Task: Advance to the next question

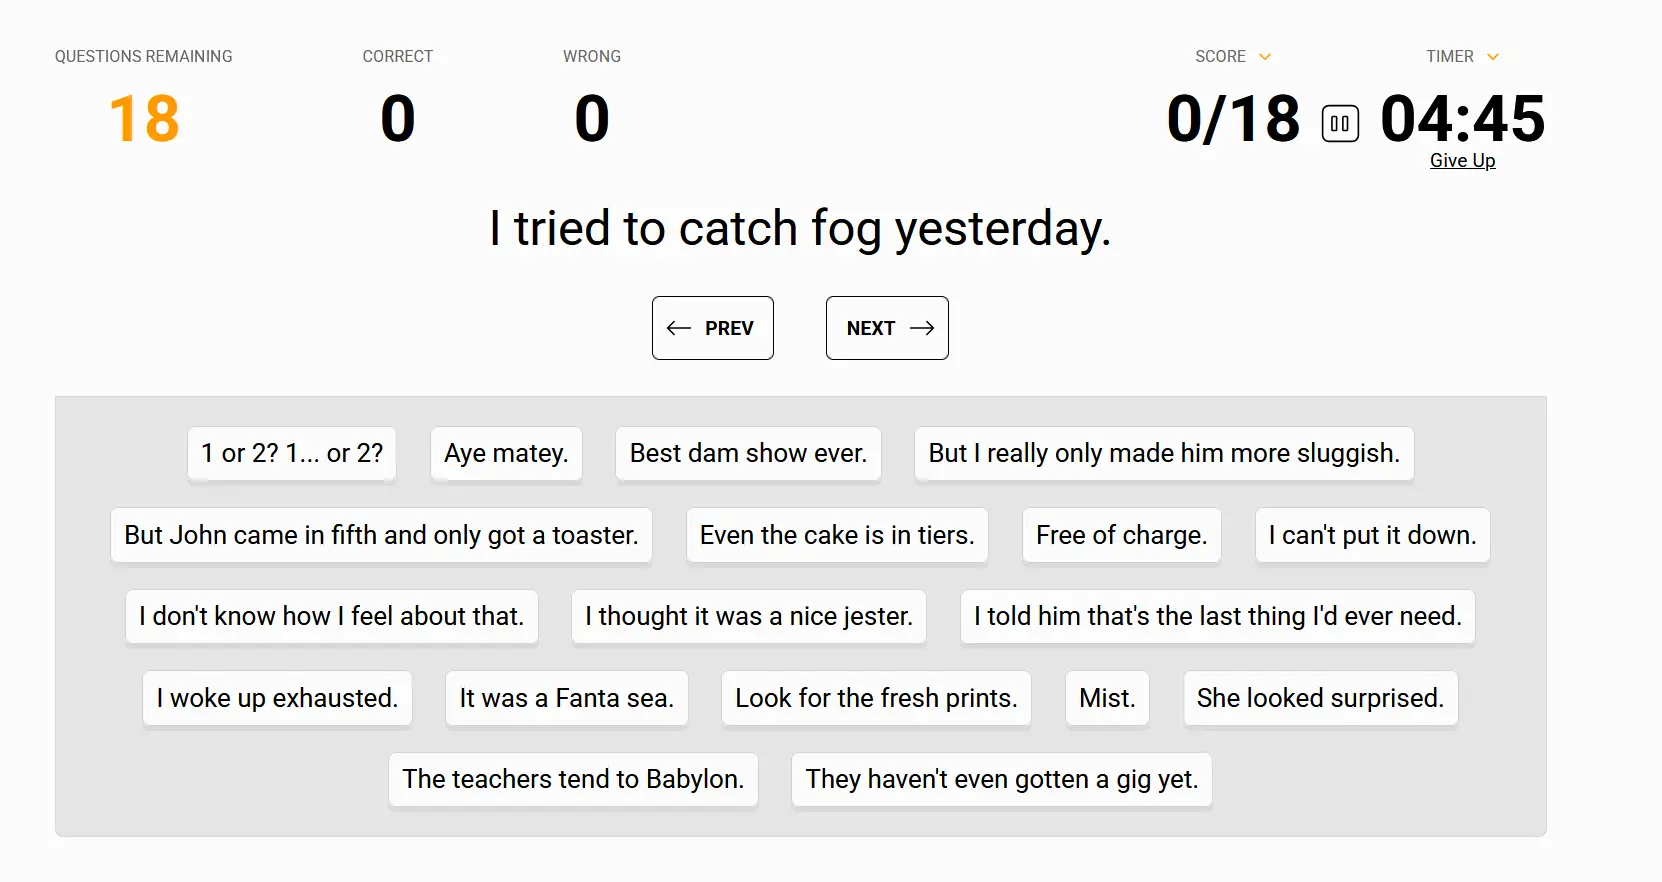Action: pyautogui.click(x=887, y=328)
